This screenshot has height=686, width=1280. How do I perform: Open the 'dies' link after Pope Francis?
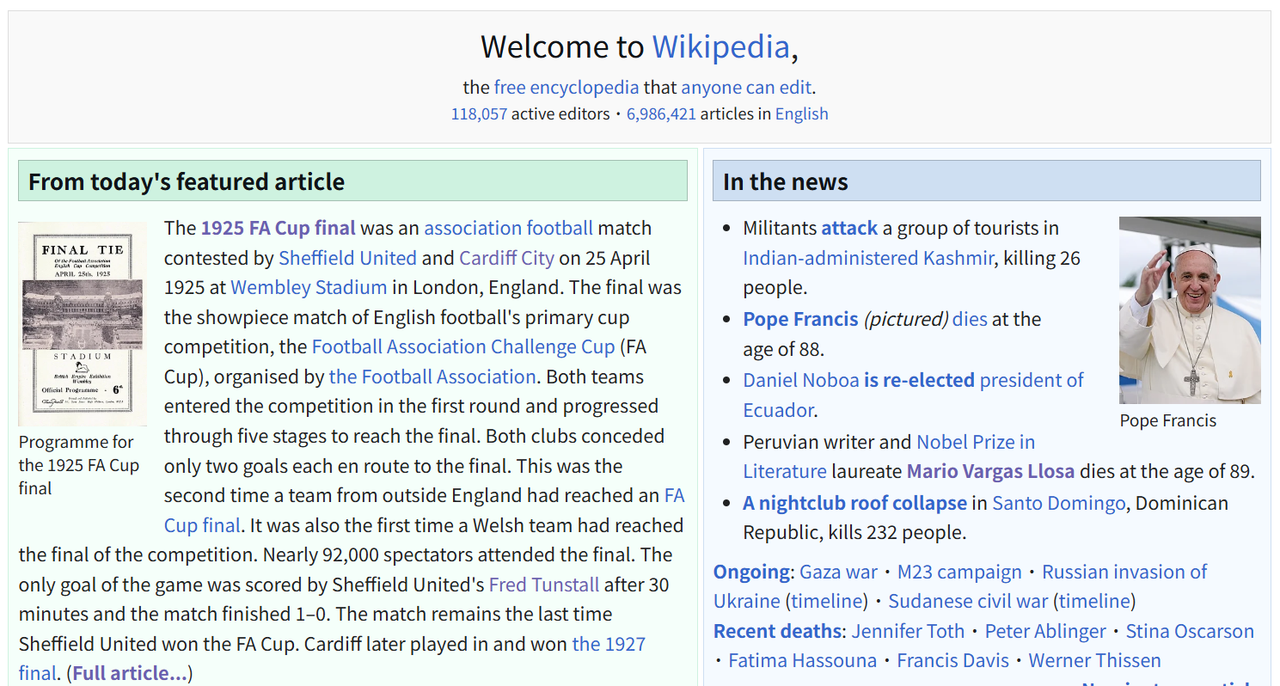pos(969,319)
